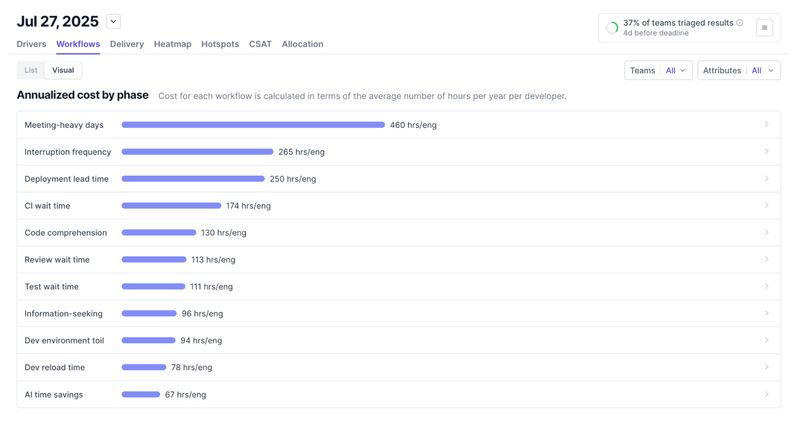This screenshot has height=427, width=800.
Task: Expand Meeting-heavy days row chevron
Action: point(766,125)
